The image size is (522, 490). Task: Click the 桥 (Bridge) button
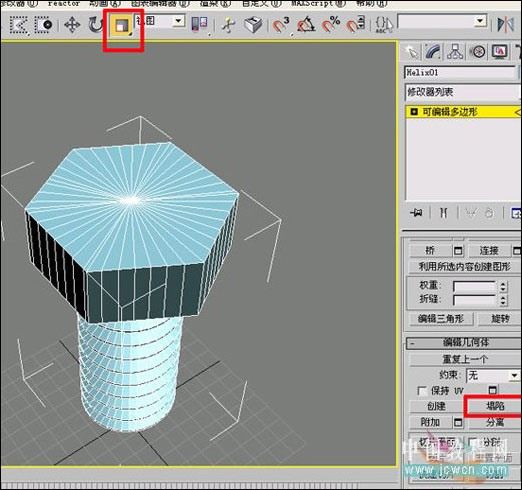click(x=430, y=250)
